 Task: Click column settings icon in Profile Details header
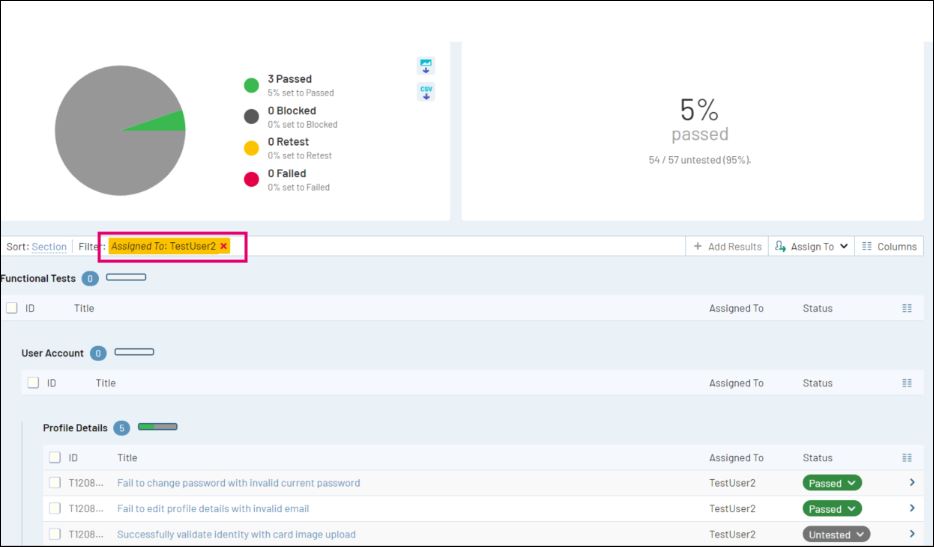coord(907,458)
